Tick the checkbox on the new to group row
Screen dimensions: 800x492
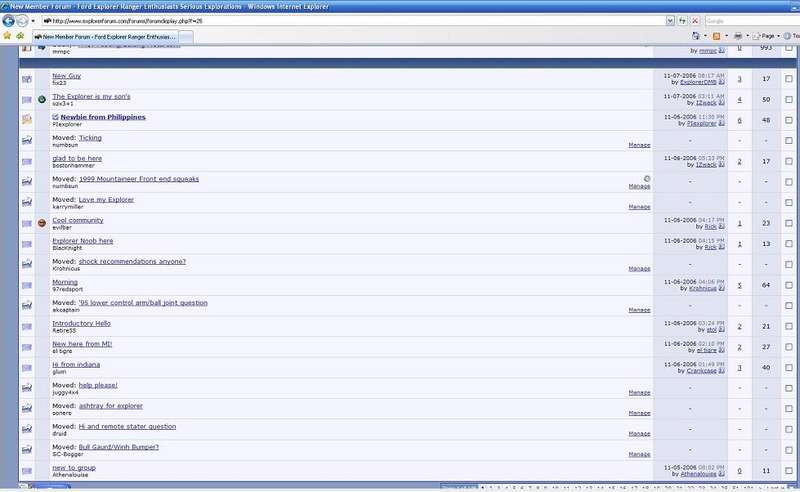789,470
